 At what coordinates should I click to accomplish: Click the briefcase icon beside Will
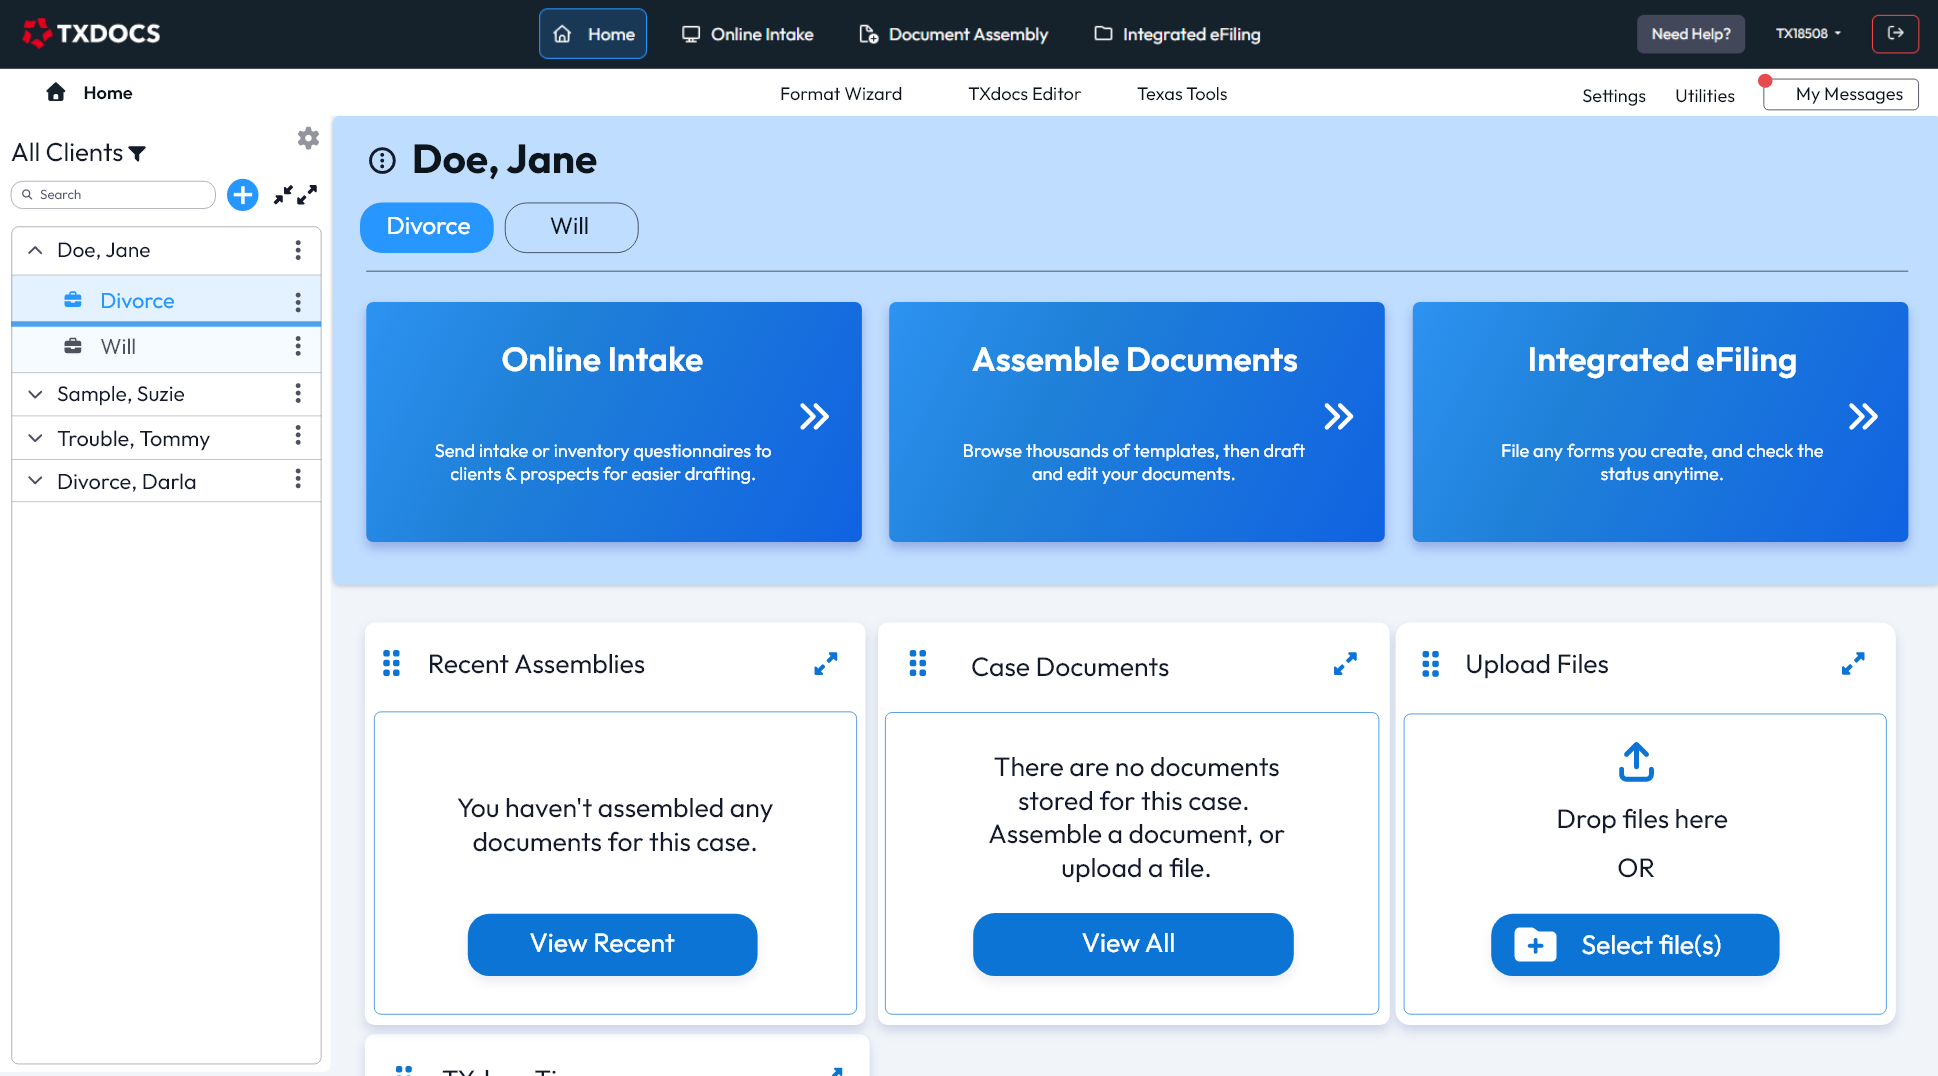[73, 346]
